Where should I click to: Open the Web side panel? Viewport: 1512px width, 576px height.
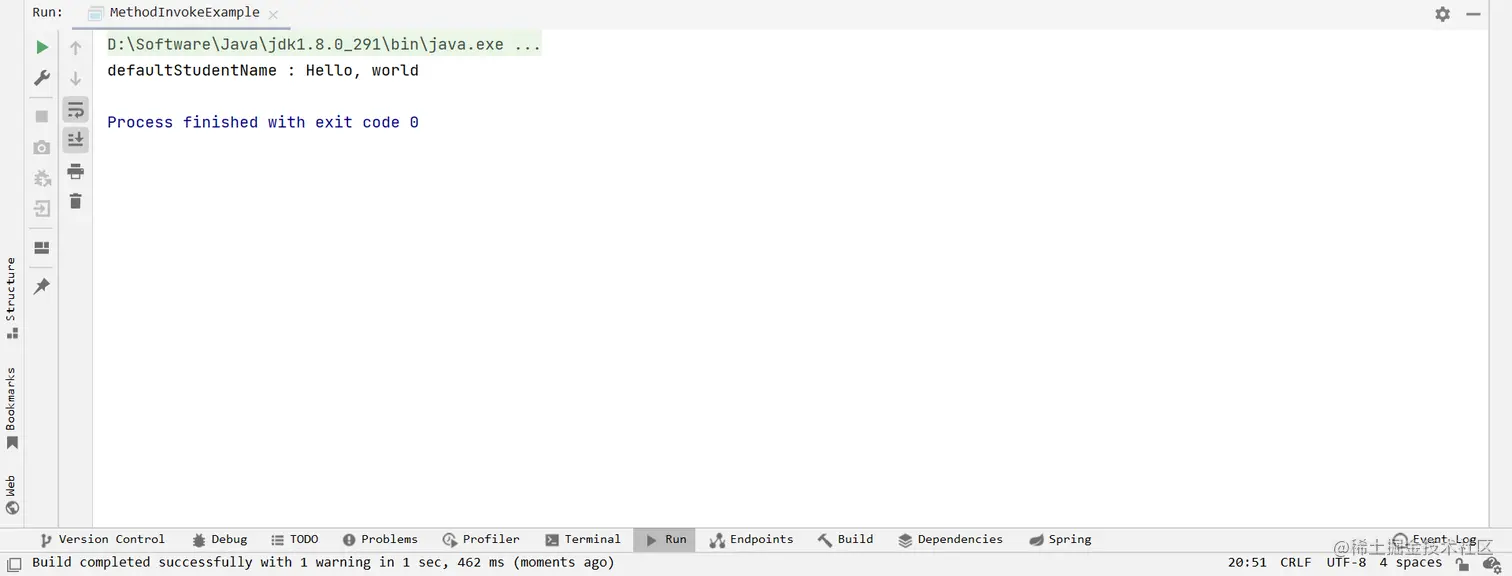pos(11,495)
